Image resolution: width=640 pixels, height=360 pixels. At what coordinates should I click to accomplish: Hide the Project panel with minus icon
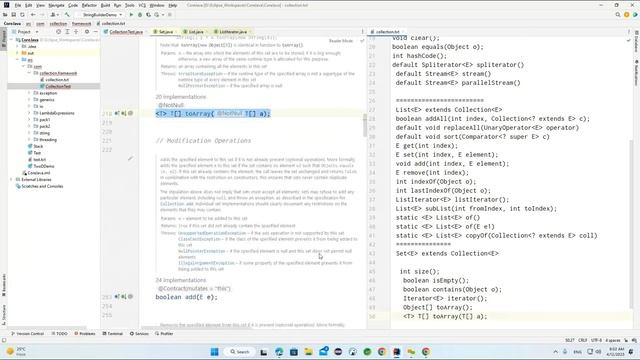96,31
